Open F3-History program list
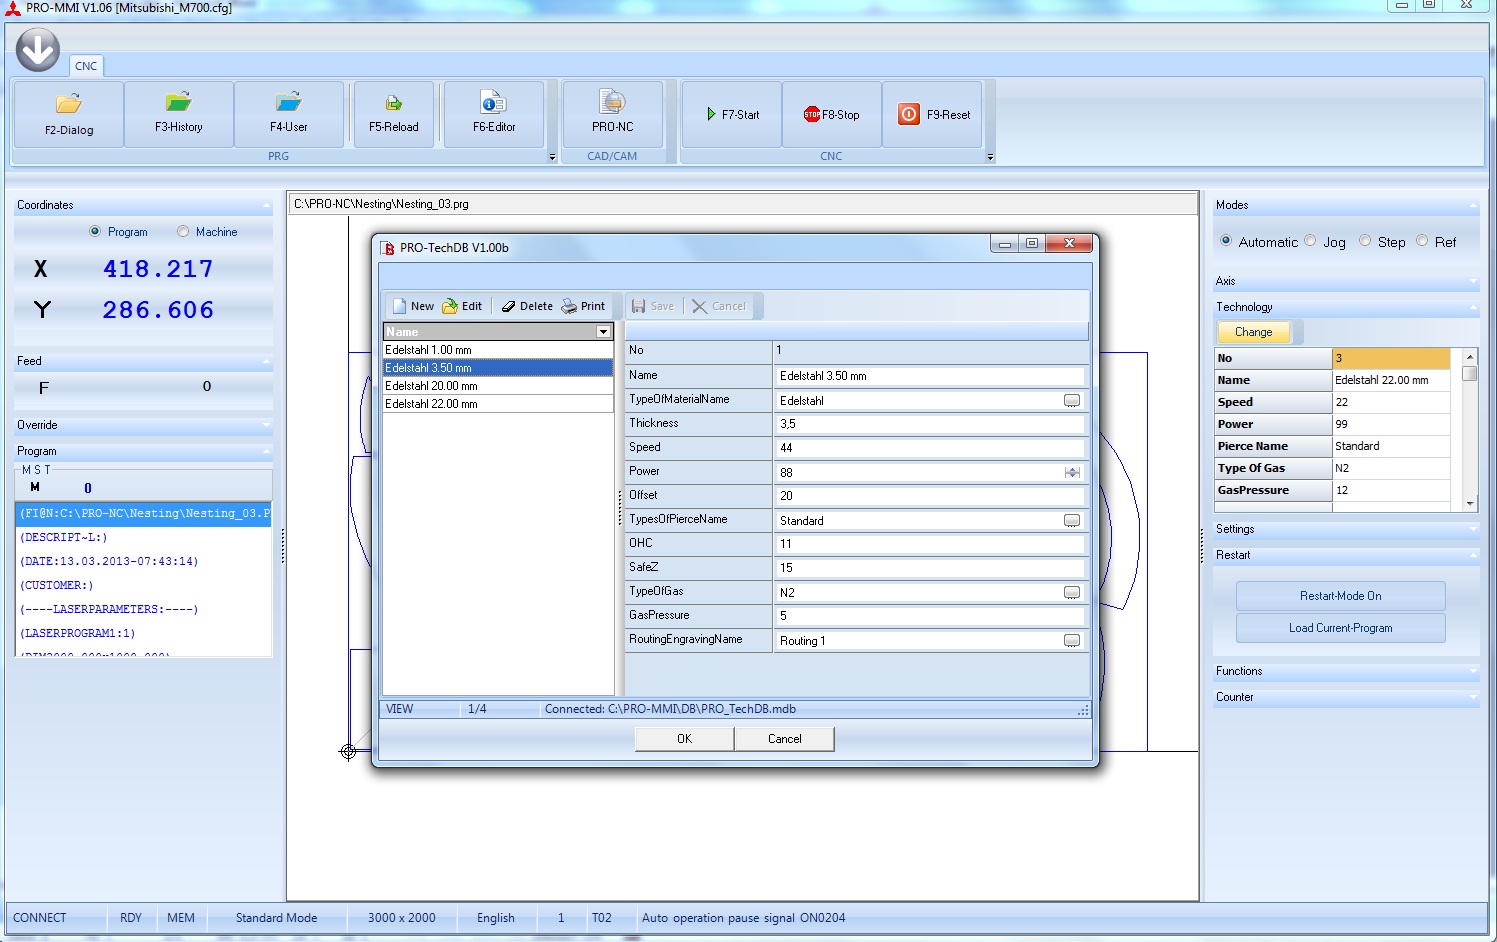Screen dimensions: 1497x942 click(178, 103)
